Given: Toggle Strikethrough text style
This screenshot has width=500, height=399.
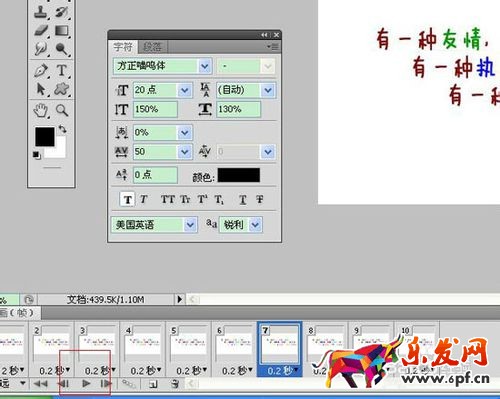Looking at the screenshot, I should [260, 199].
